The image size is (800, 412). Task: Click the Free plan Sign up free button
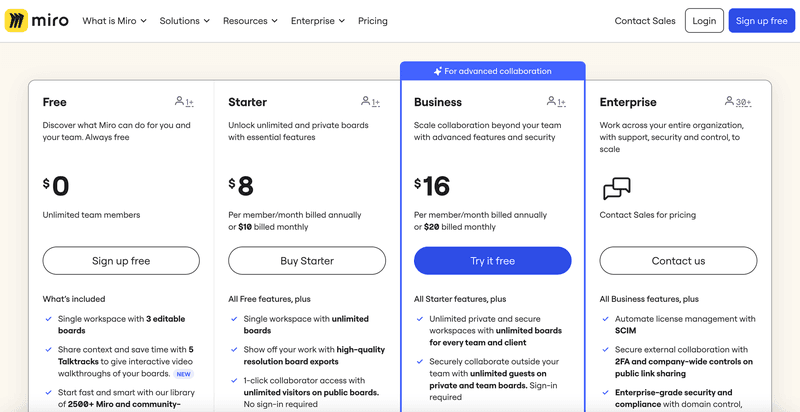pyautogui.click(x=121, y=261)
